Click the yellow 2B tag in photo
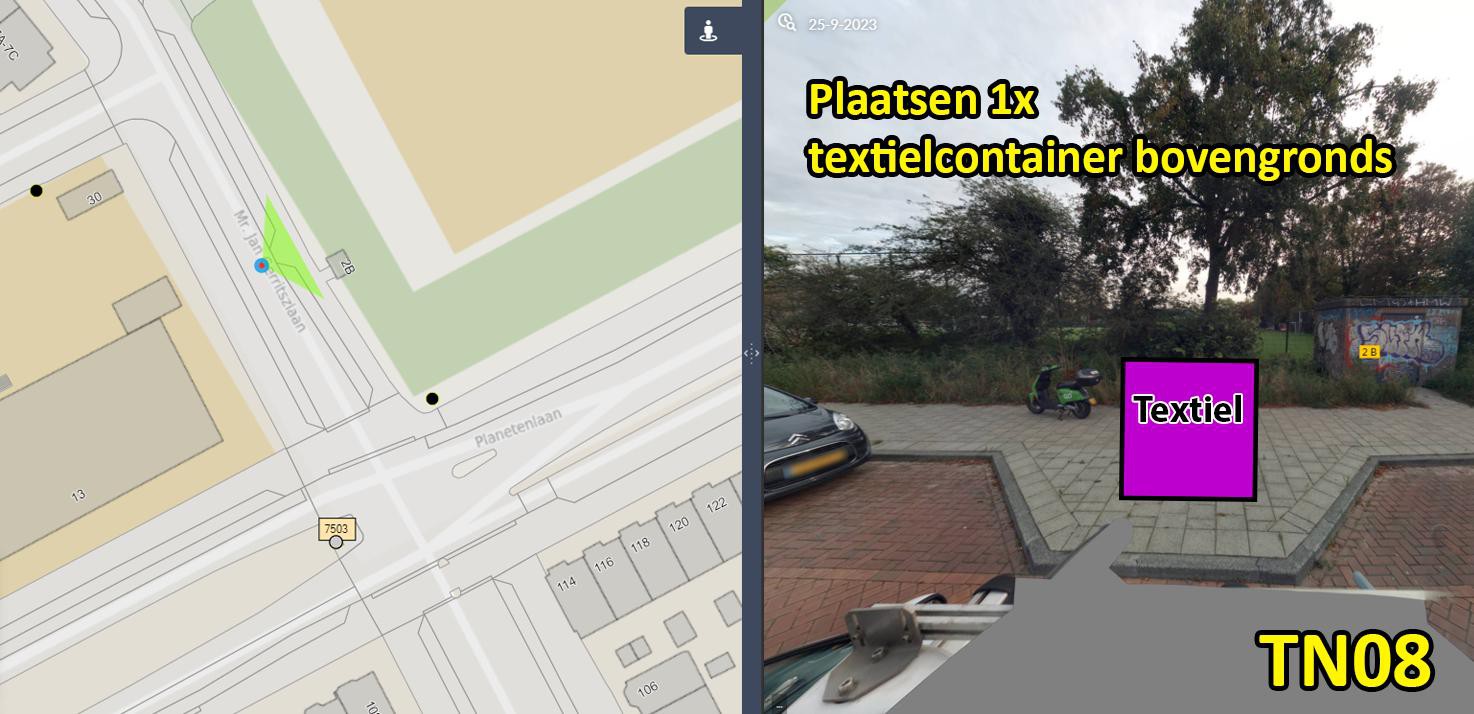The height and width of the screenshot is (714, 1474). [1369, 352]
